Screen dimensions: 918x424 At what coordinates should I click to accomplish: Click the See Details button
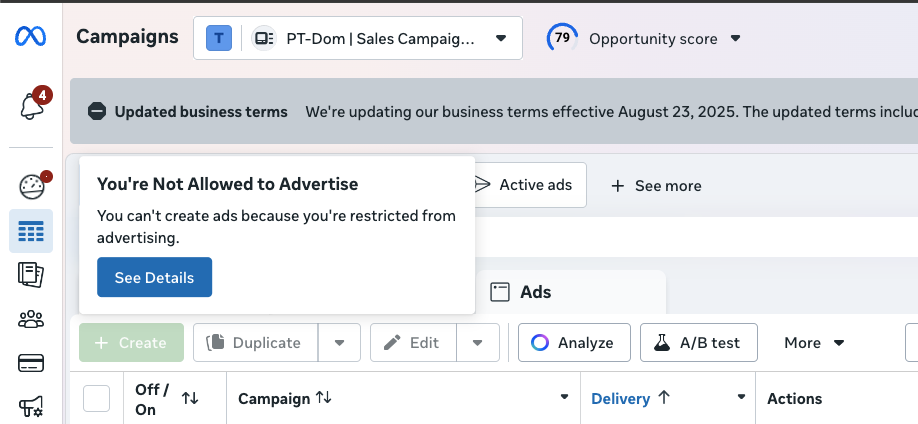point(154,278)
